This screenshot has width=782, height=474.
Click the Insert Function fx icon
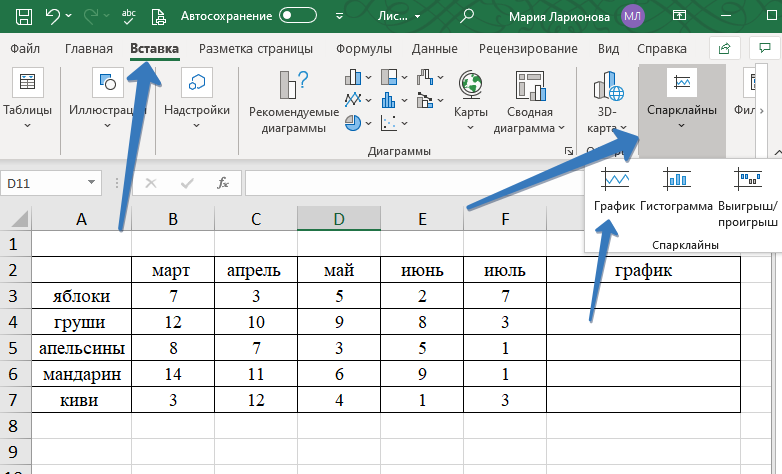[x=223, y=183]
